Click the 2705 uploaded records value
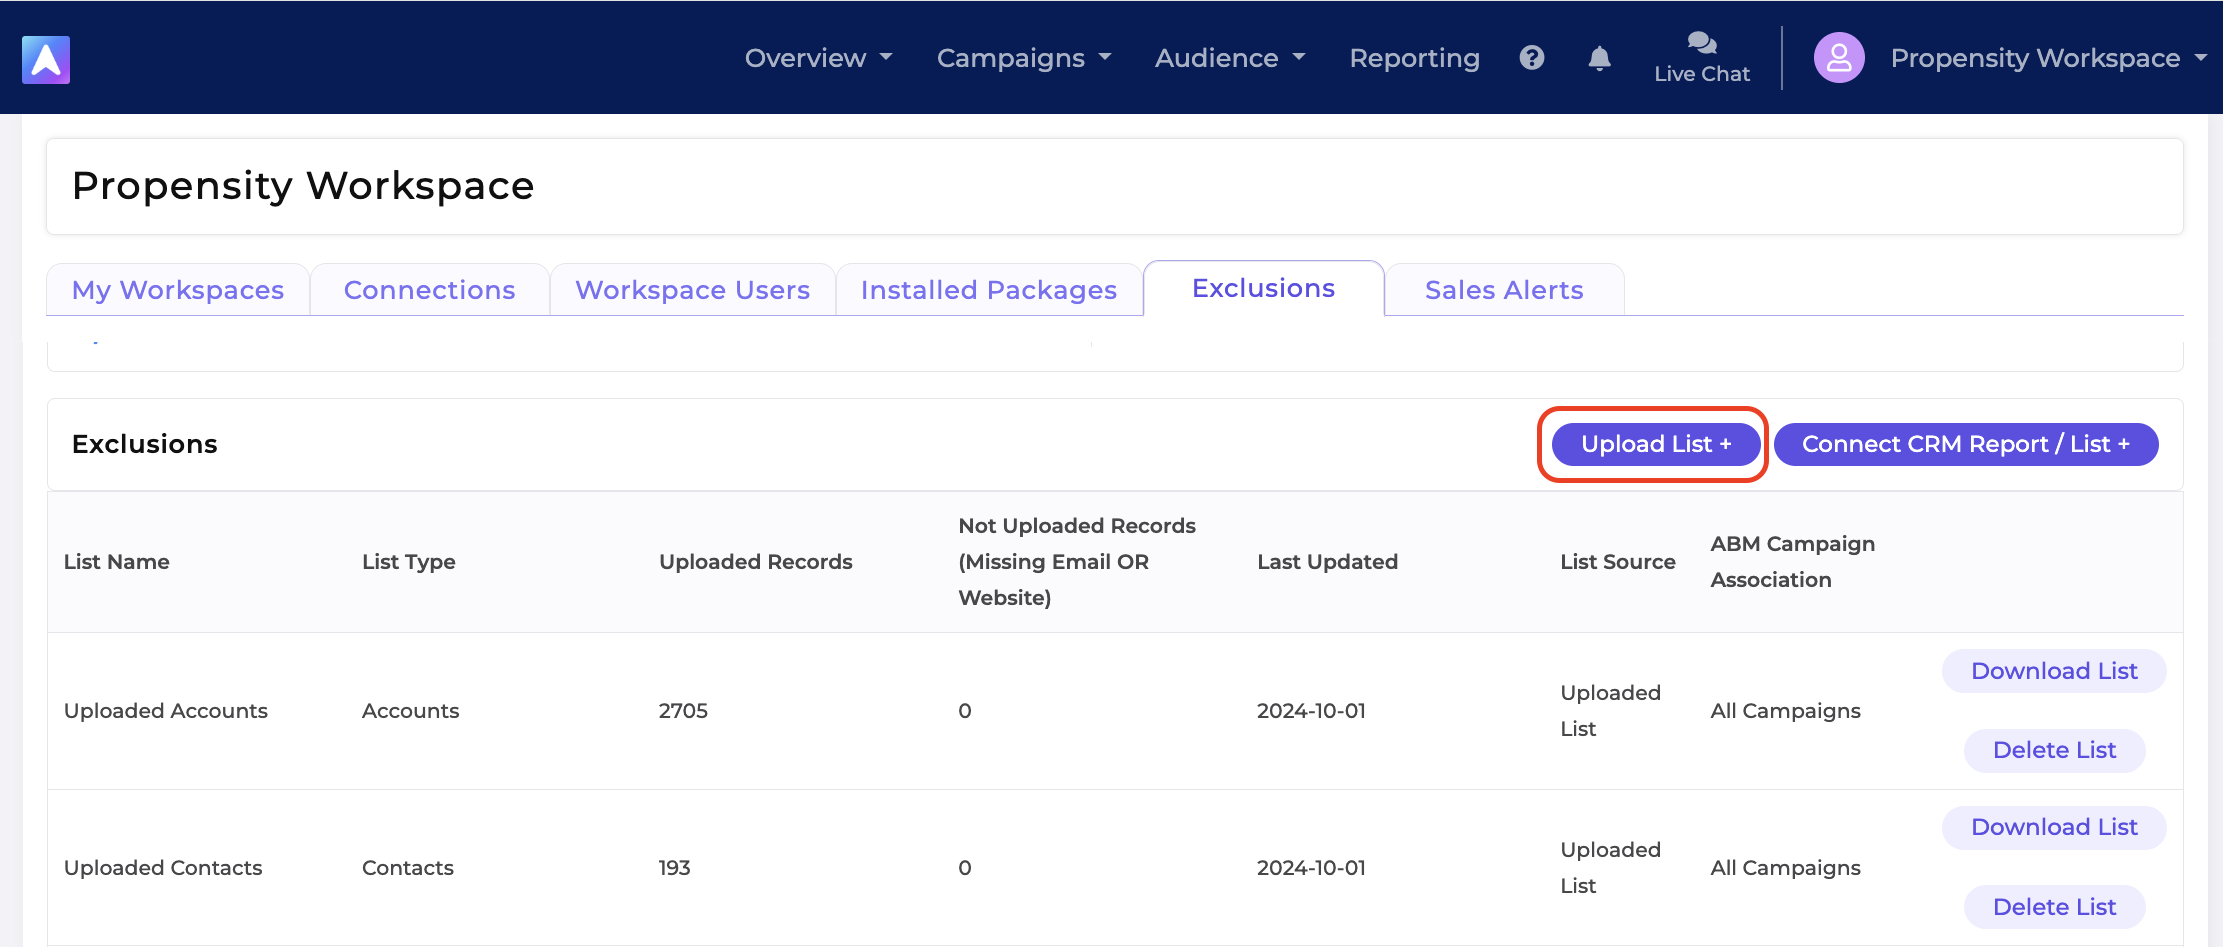Viewport: 2223px width, 947px height. (683, 711)
